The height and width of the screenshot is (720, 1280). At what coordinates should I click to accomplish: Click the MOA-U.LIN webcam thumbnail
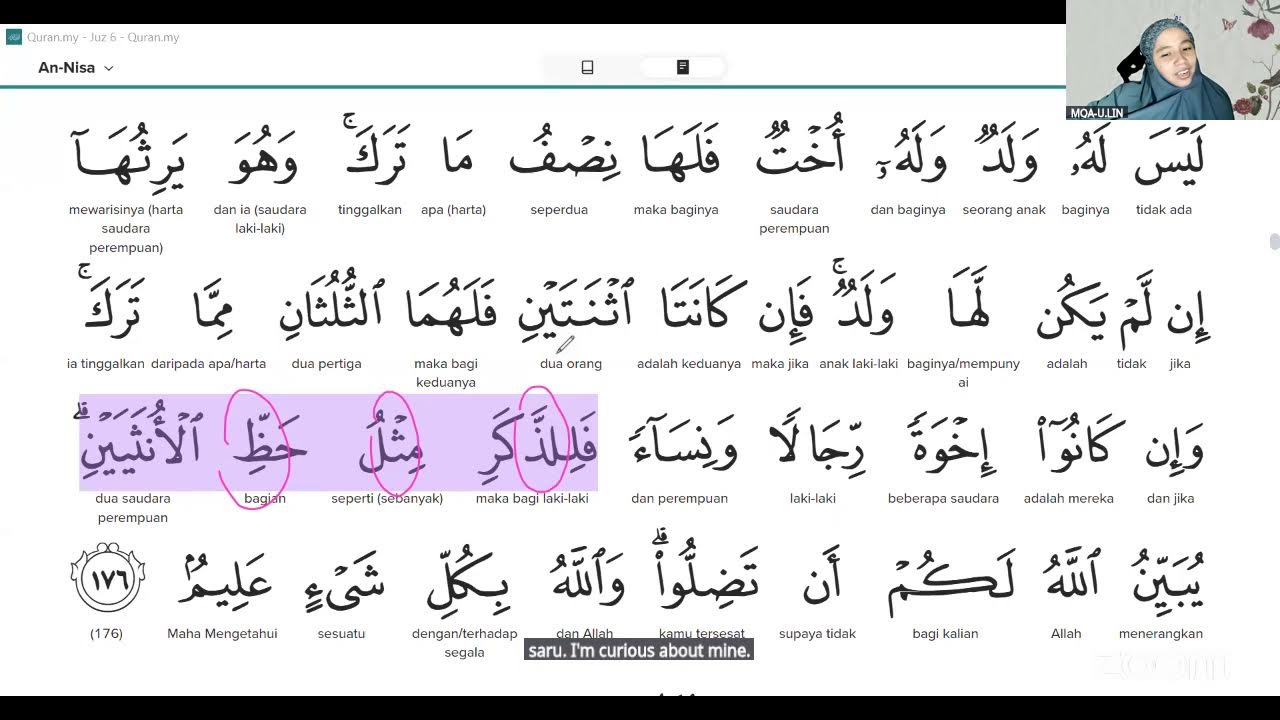(x=1173, y=60)
